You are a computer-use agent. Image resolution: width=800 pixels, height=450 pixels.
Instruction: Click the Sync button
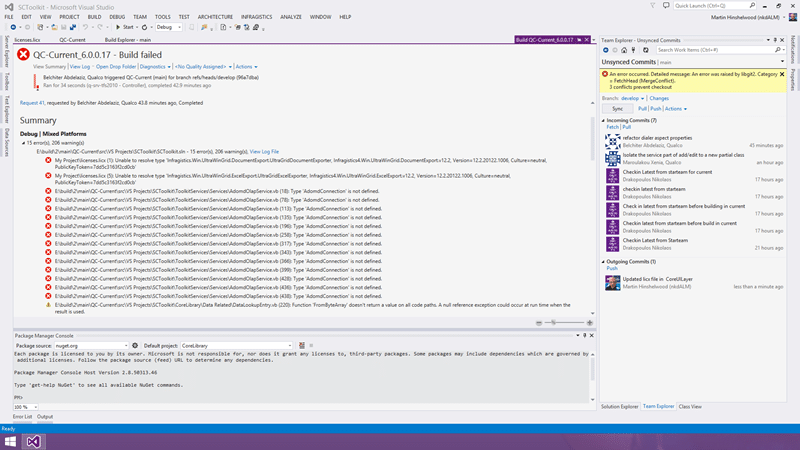point(617,109)
